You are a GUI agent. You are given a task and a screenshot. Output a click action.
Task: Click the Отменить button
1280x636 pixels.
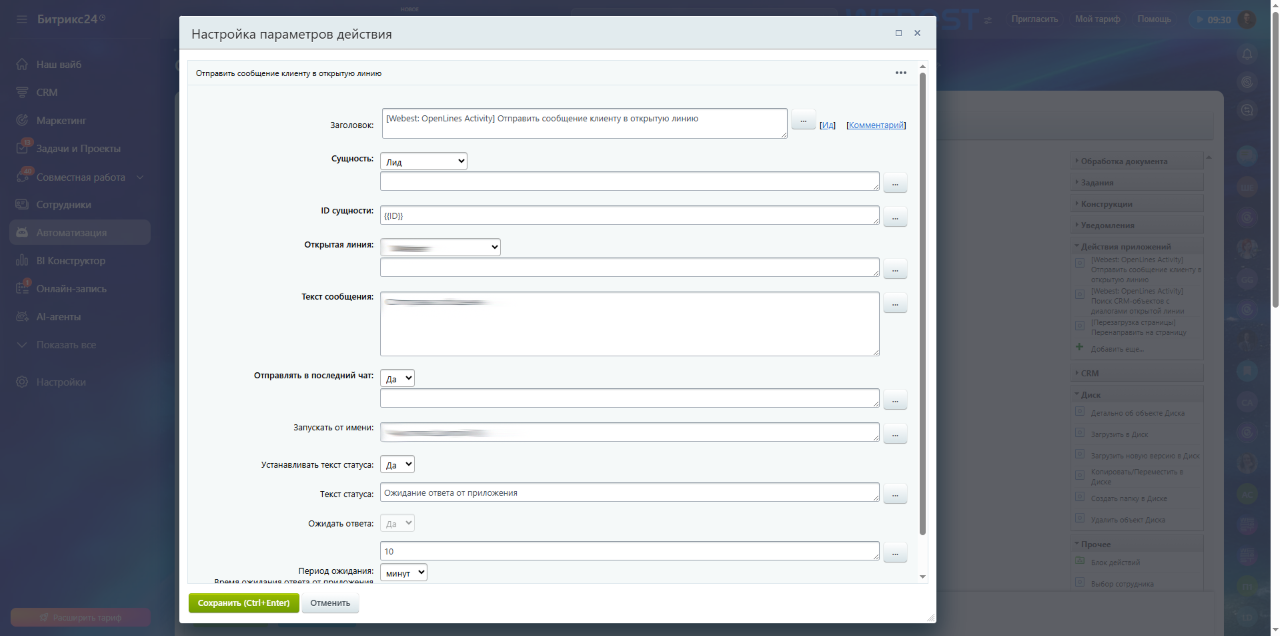point(330,603)
